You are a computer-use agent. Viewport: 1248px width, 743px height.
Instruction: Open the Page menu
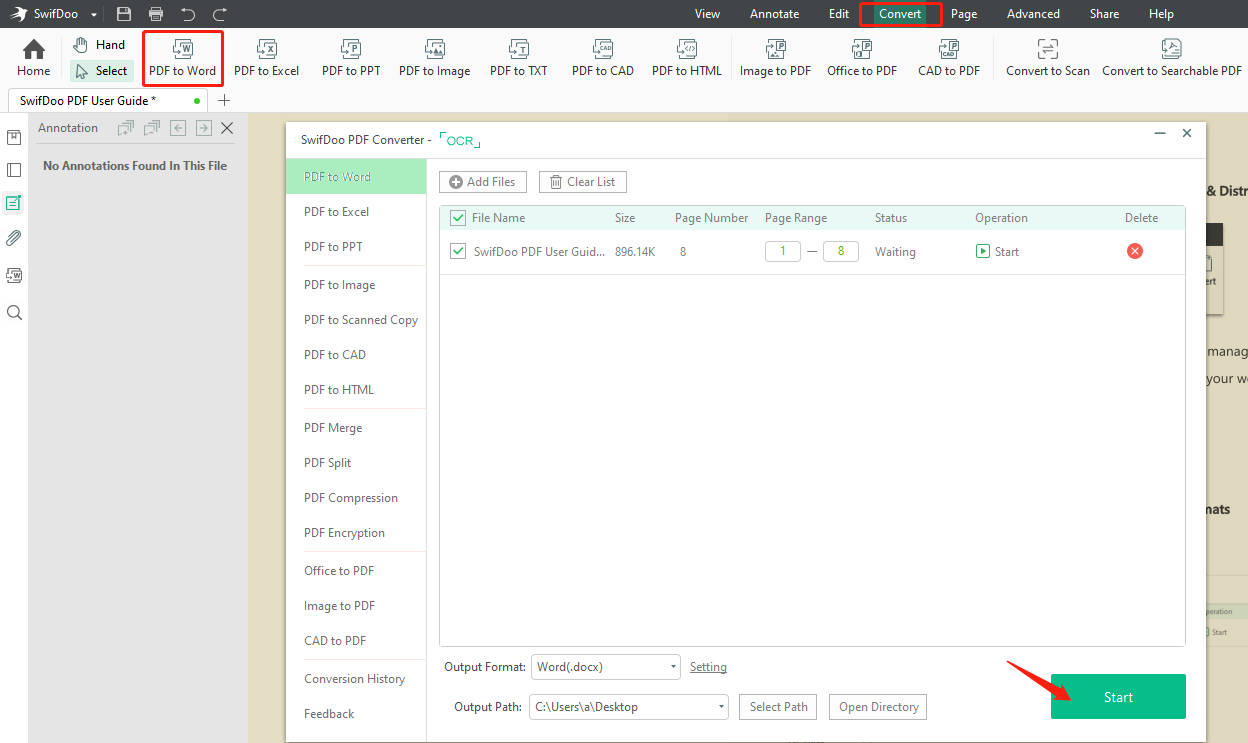[964, 14]
